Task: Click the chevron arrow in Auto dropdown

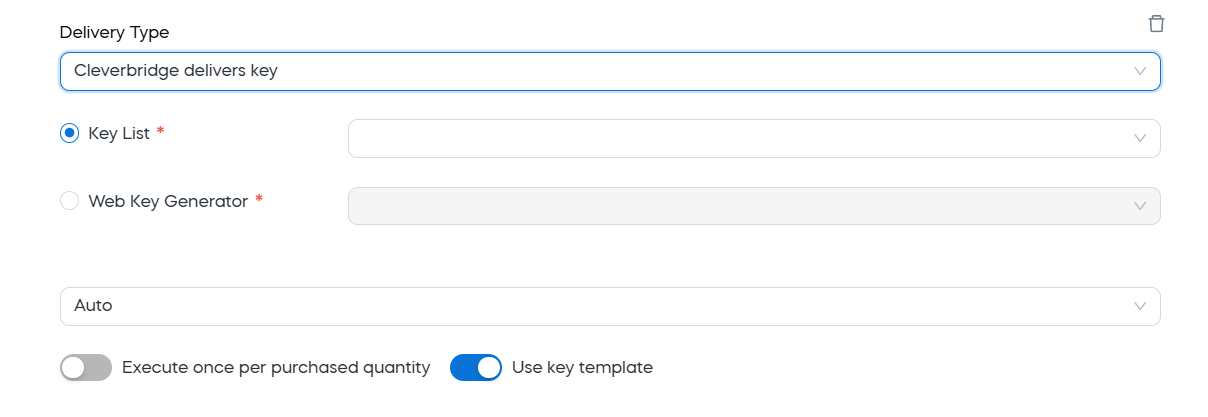Action: (1139, 306)
